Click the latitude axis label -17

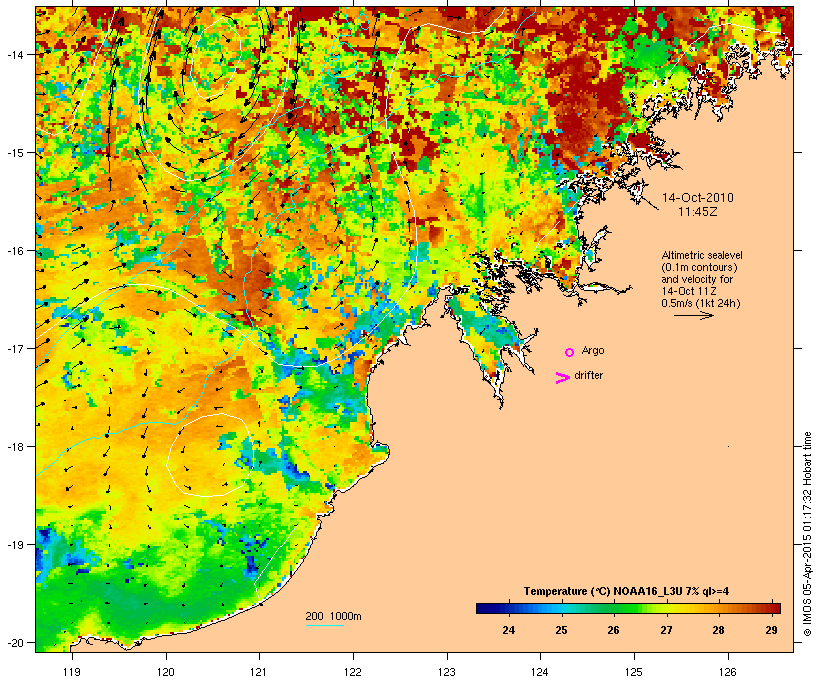click(x=16, y=348)
